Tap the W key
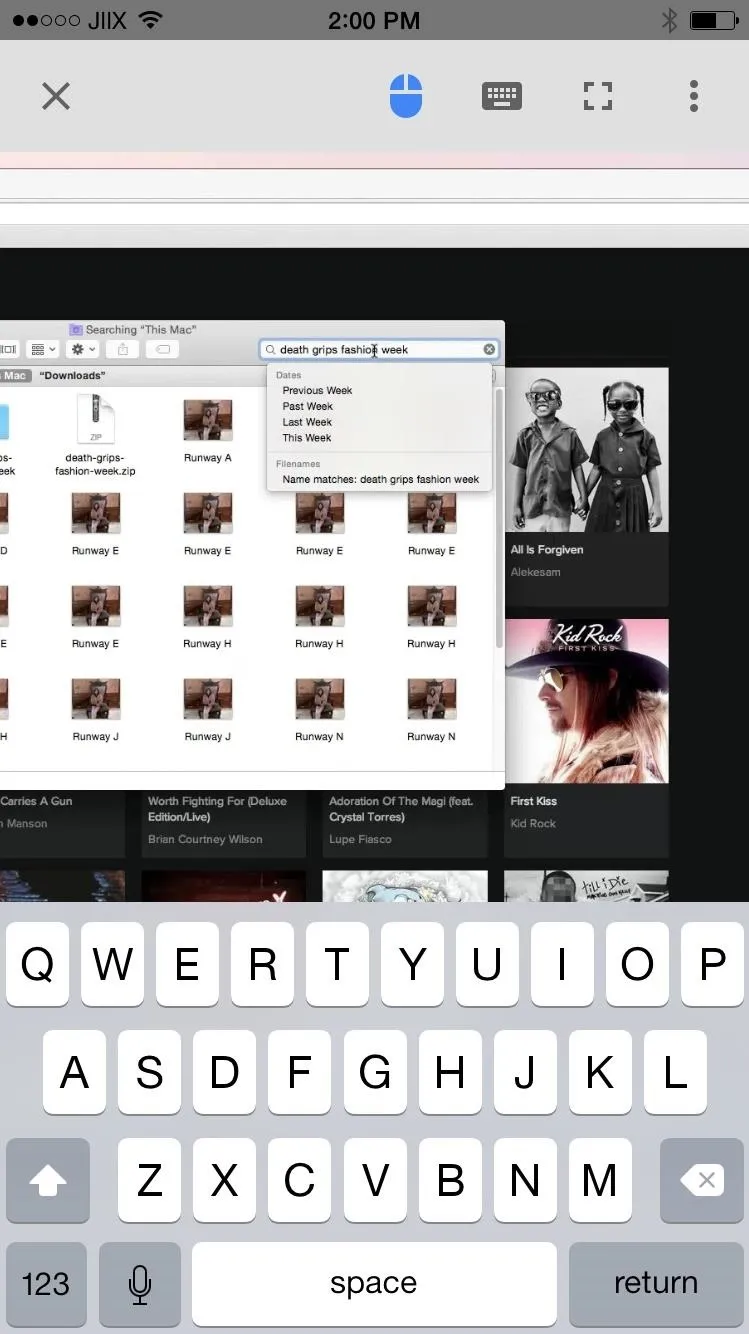This screenshot has height=1334, width=749. pos(112,964)
